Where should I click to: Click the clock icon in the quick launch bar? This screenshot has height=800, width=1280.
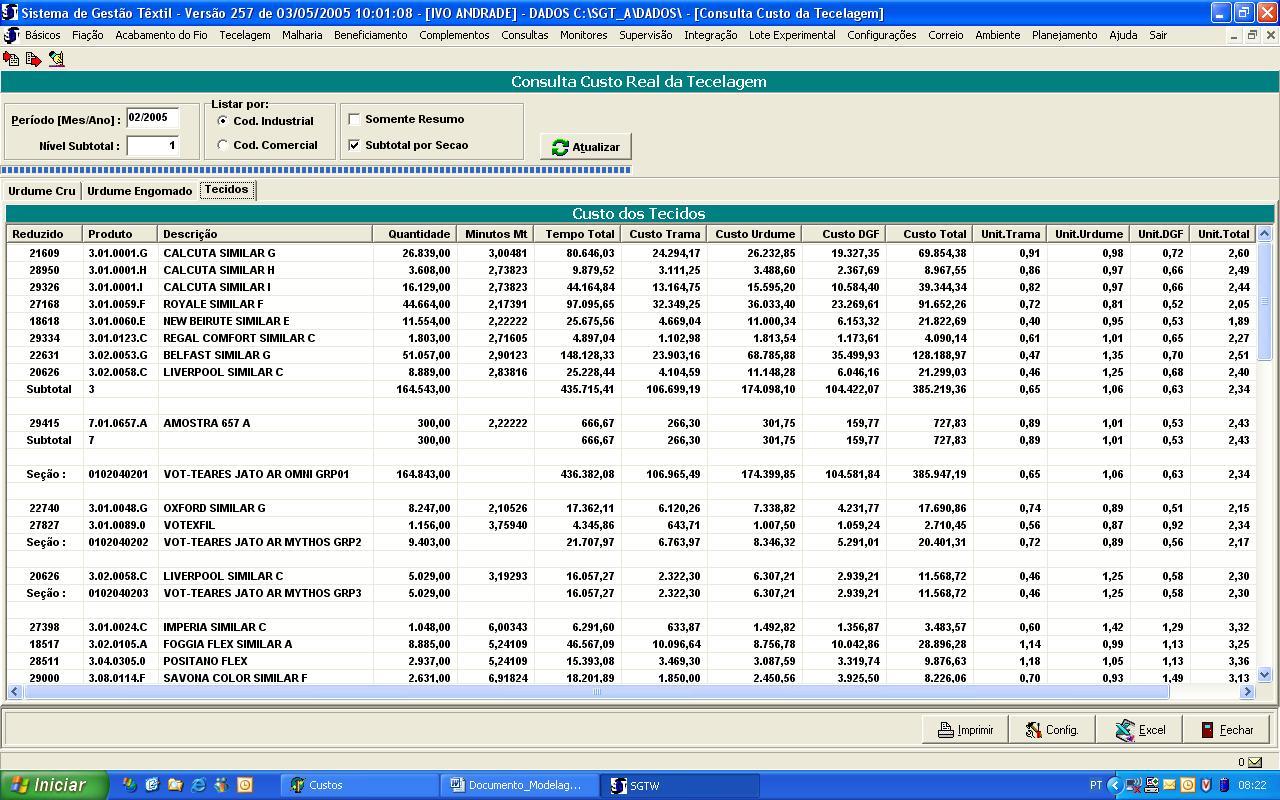[x=244, y=785]
